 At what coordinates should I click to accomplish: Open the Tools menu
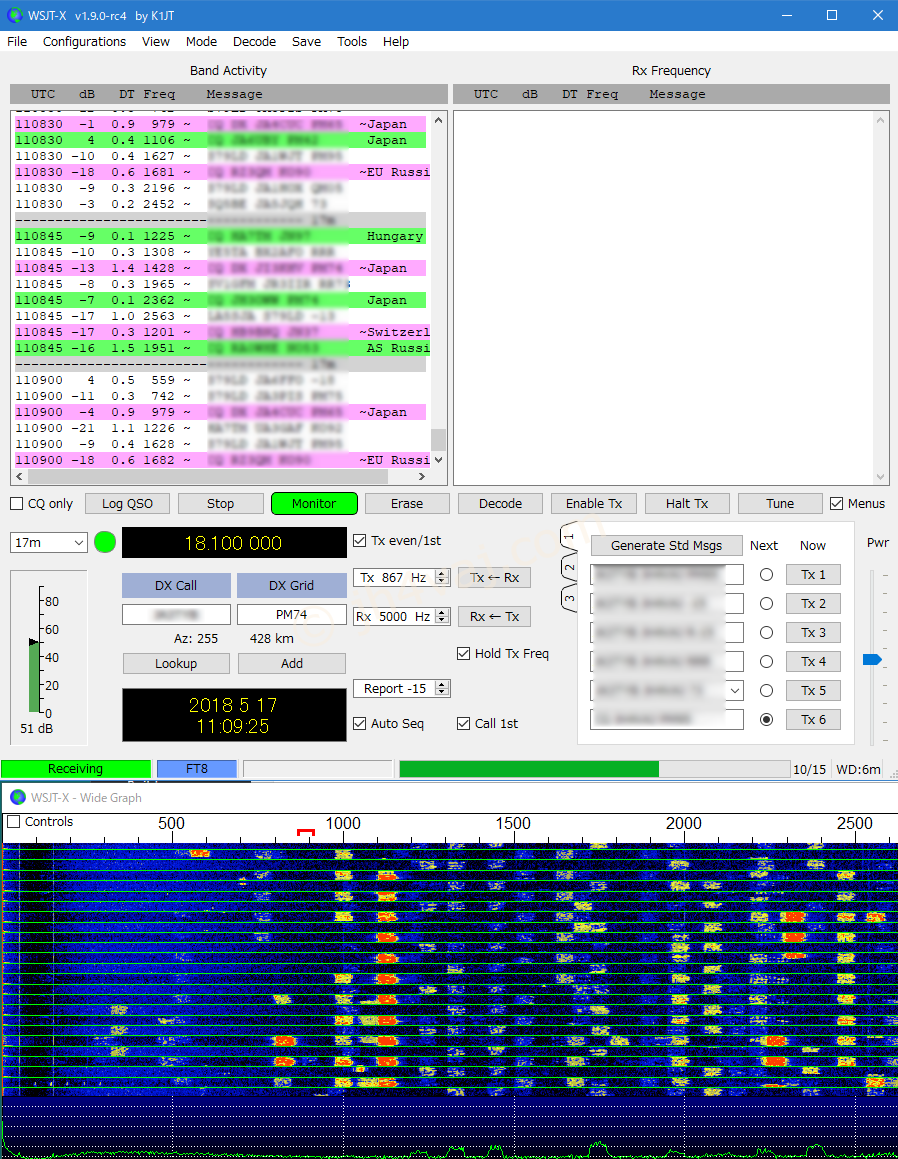[x=352, y=41]
